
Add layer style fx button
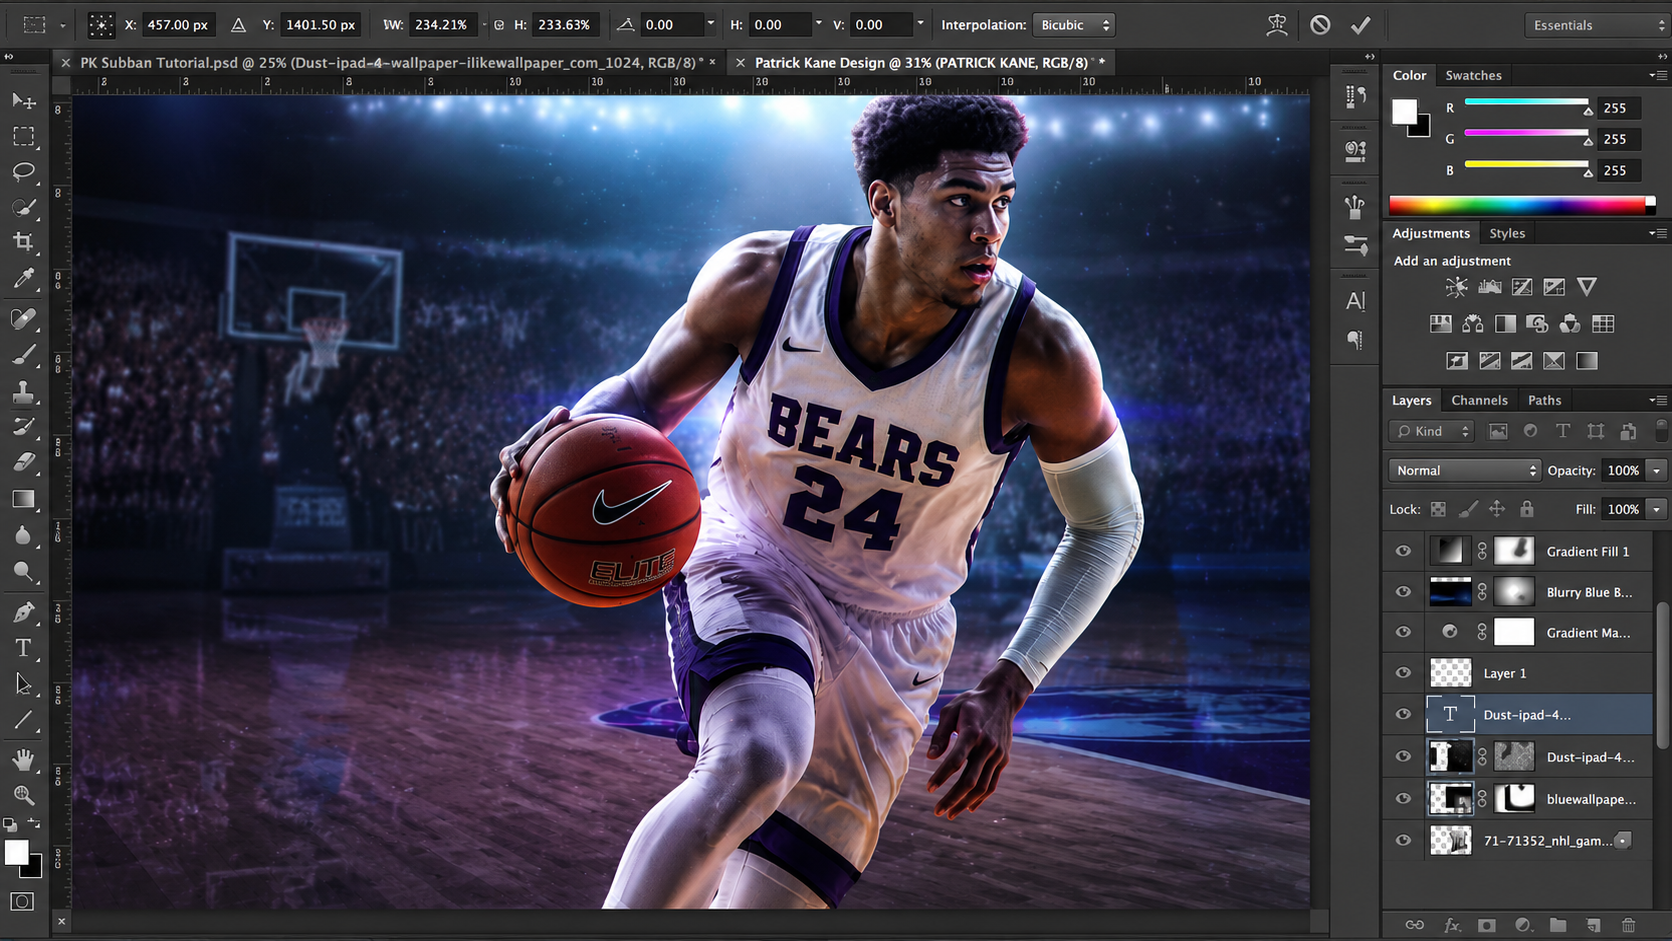coord(1452,925)
